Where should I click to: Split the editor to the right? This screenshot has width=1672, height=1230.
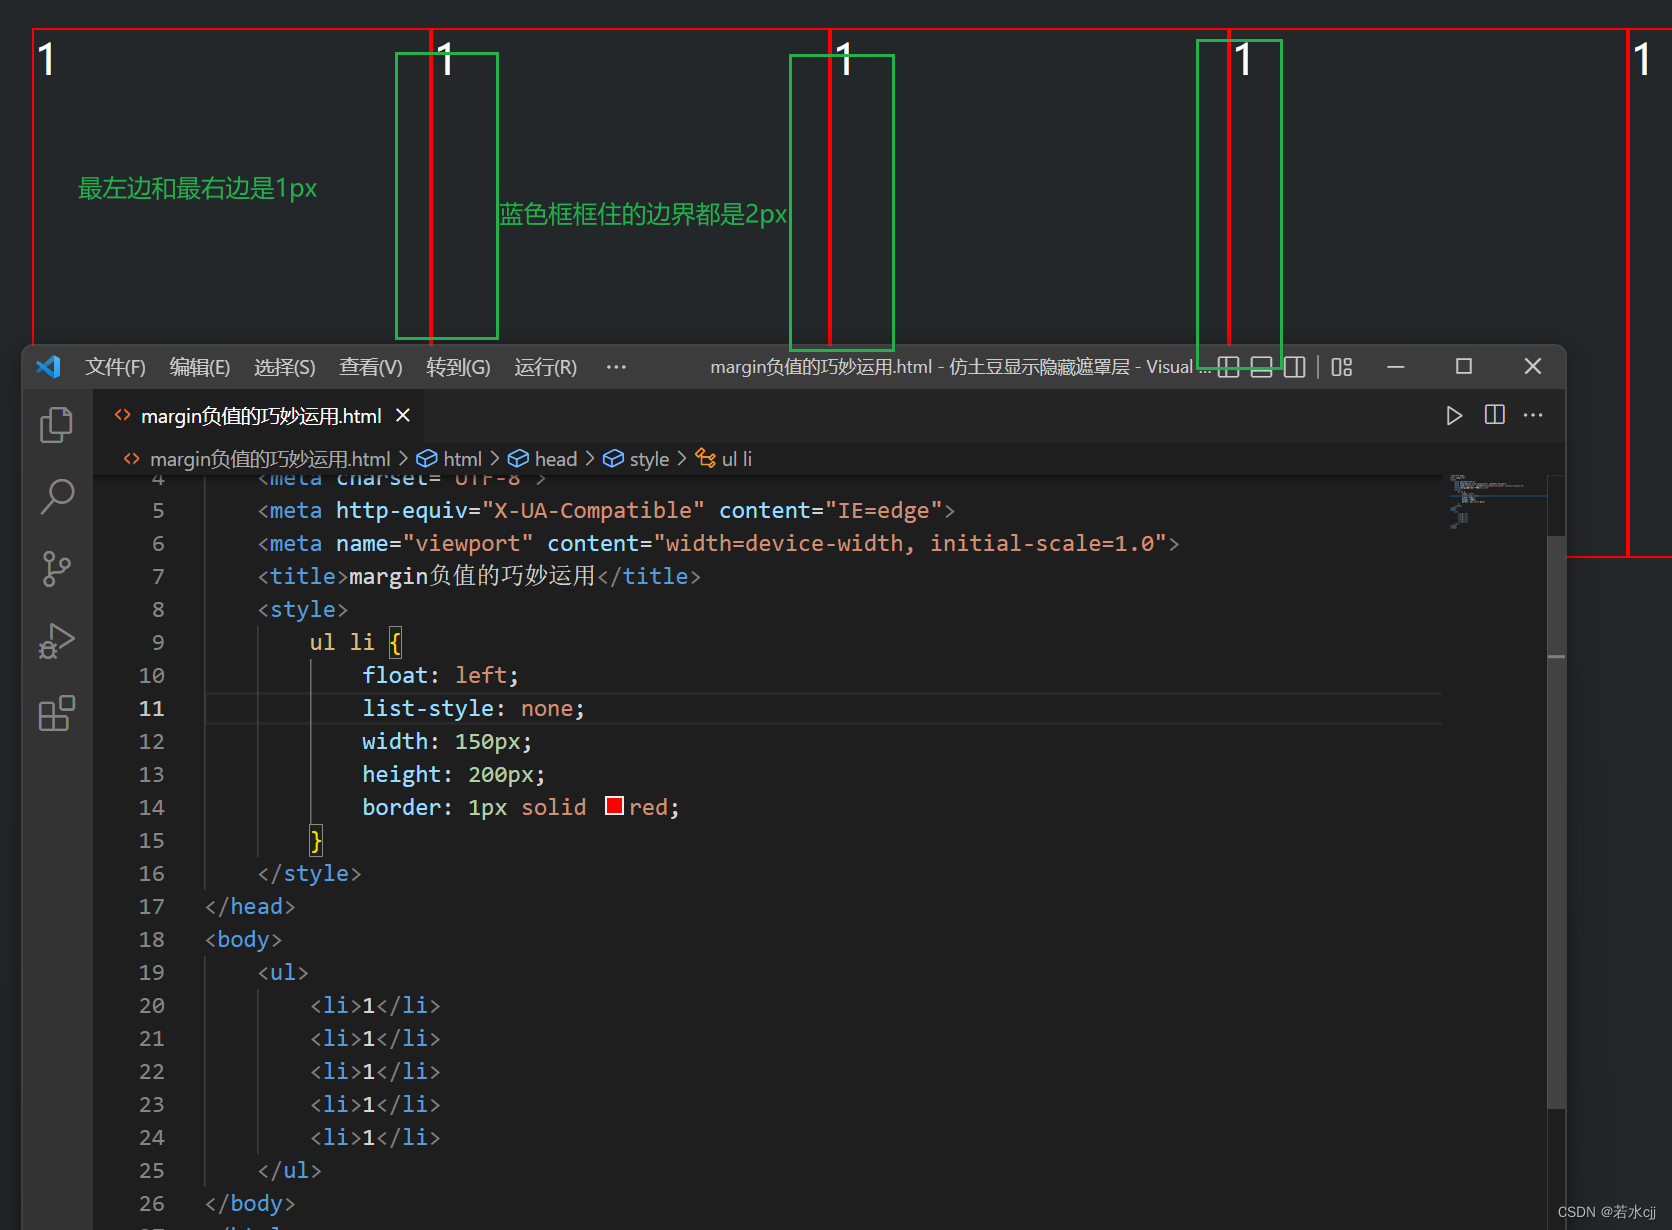[x=1495, y=415]
